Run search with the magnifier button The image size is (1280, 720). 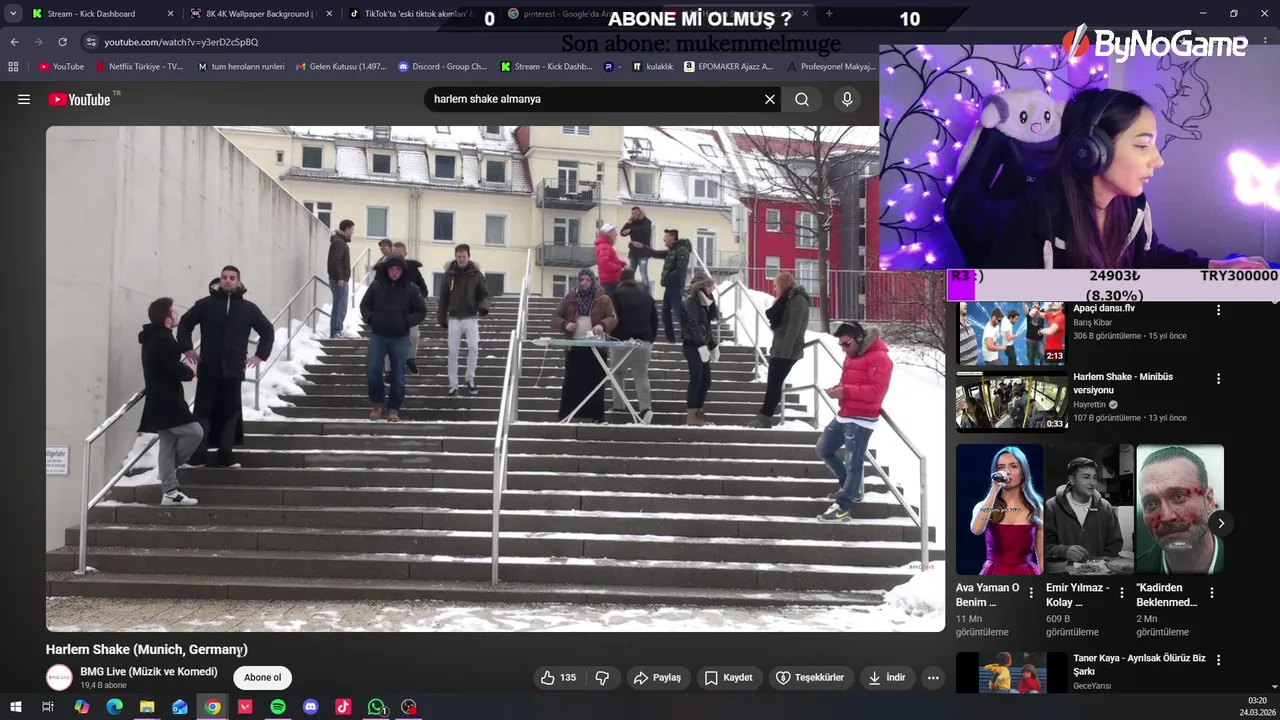pyautogui.click(x=802, y=99)
